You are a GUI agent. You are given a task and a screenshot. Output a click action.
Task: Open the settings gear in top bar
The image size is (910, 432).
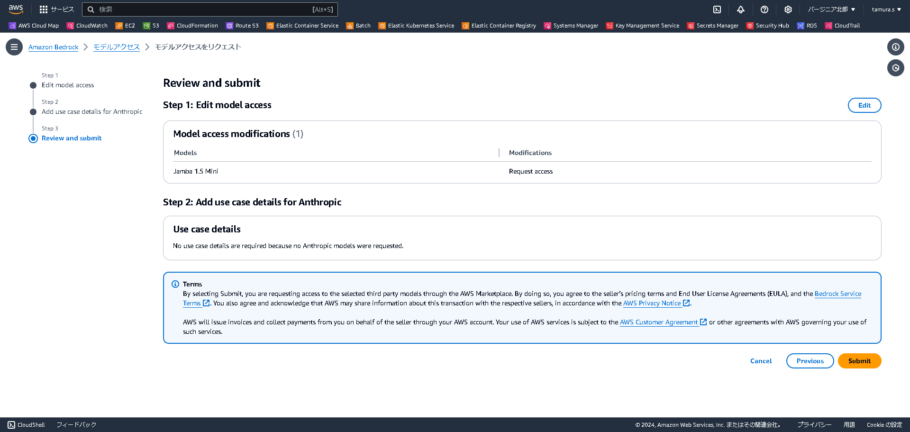point(788,9)
